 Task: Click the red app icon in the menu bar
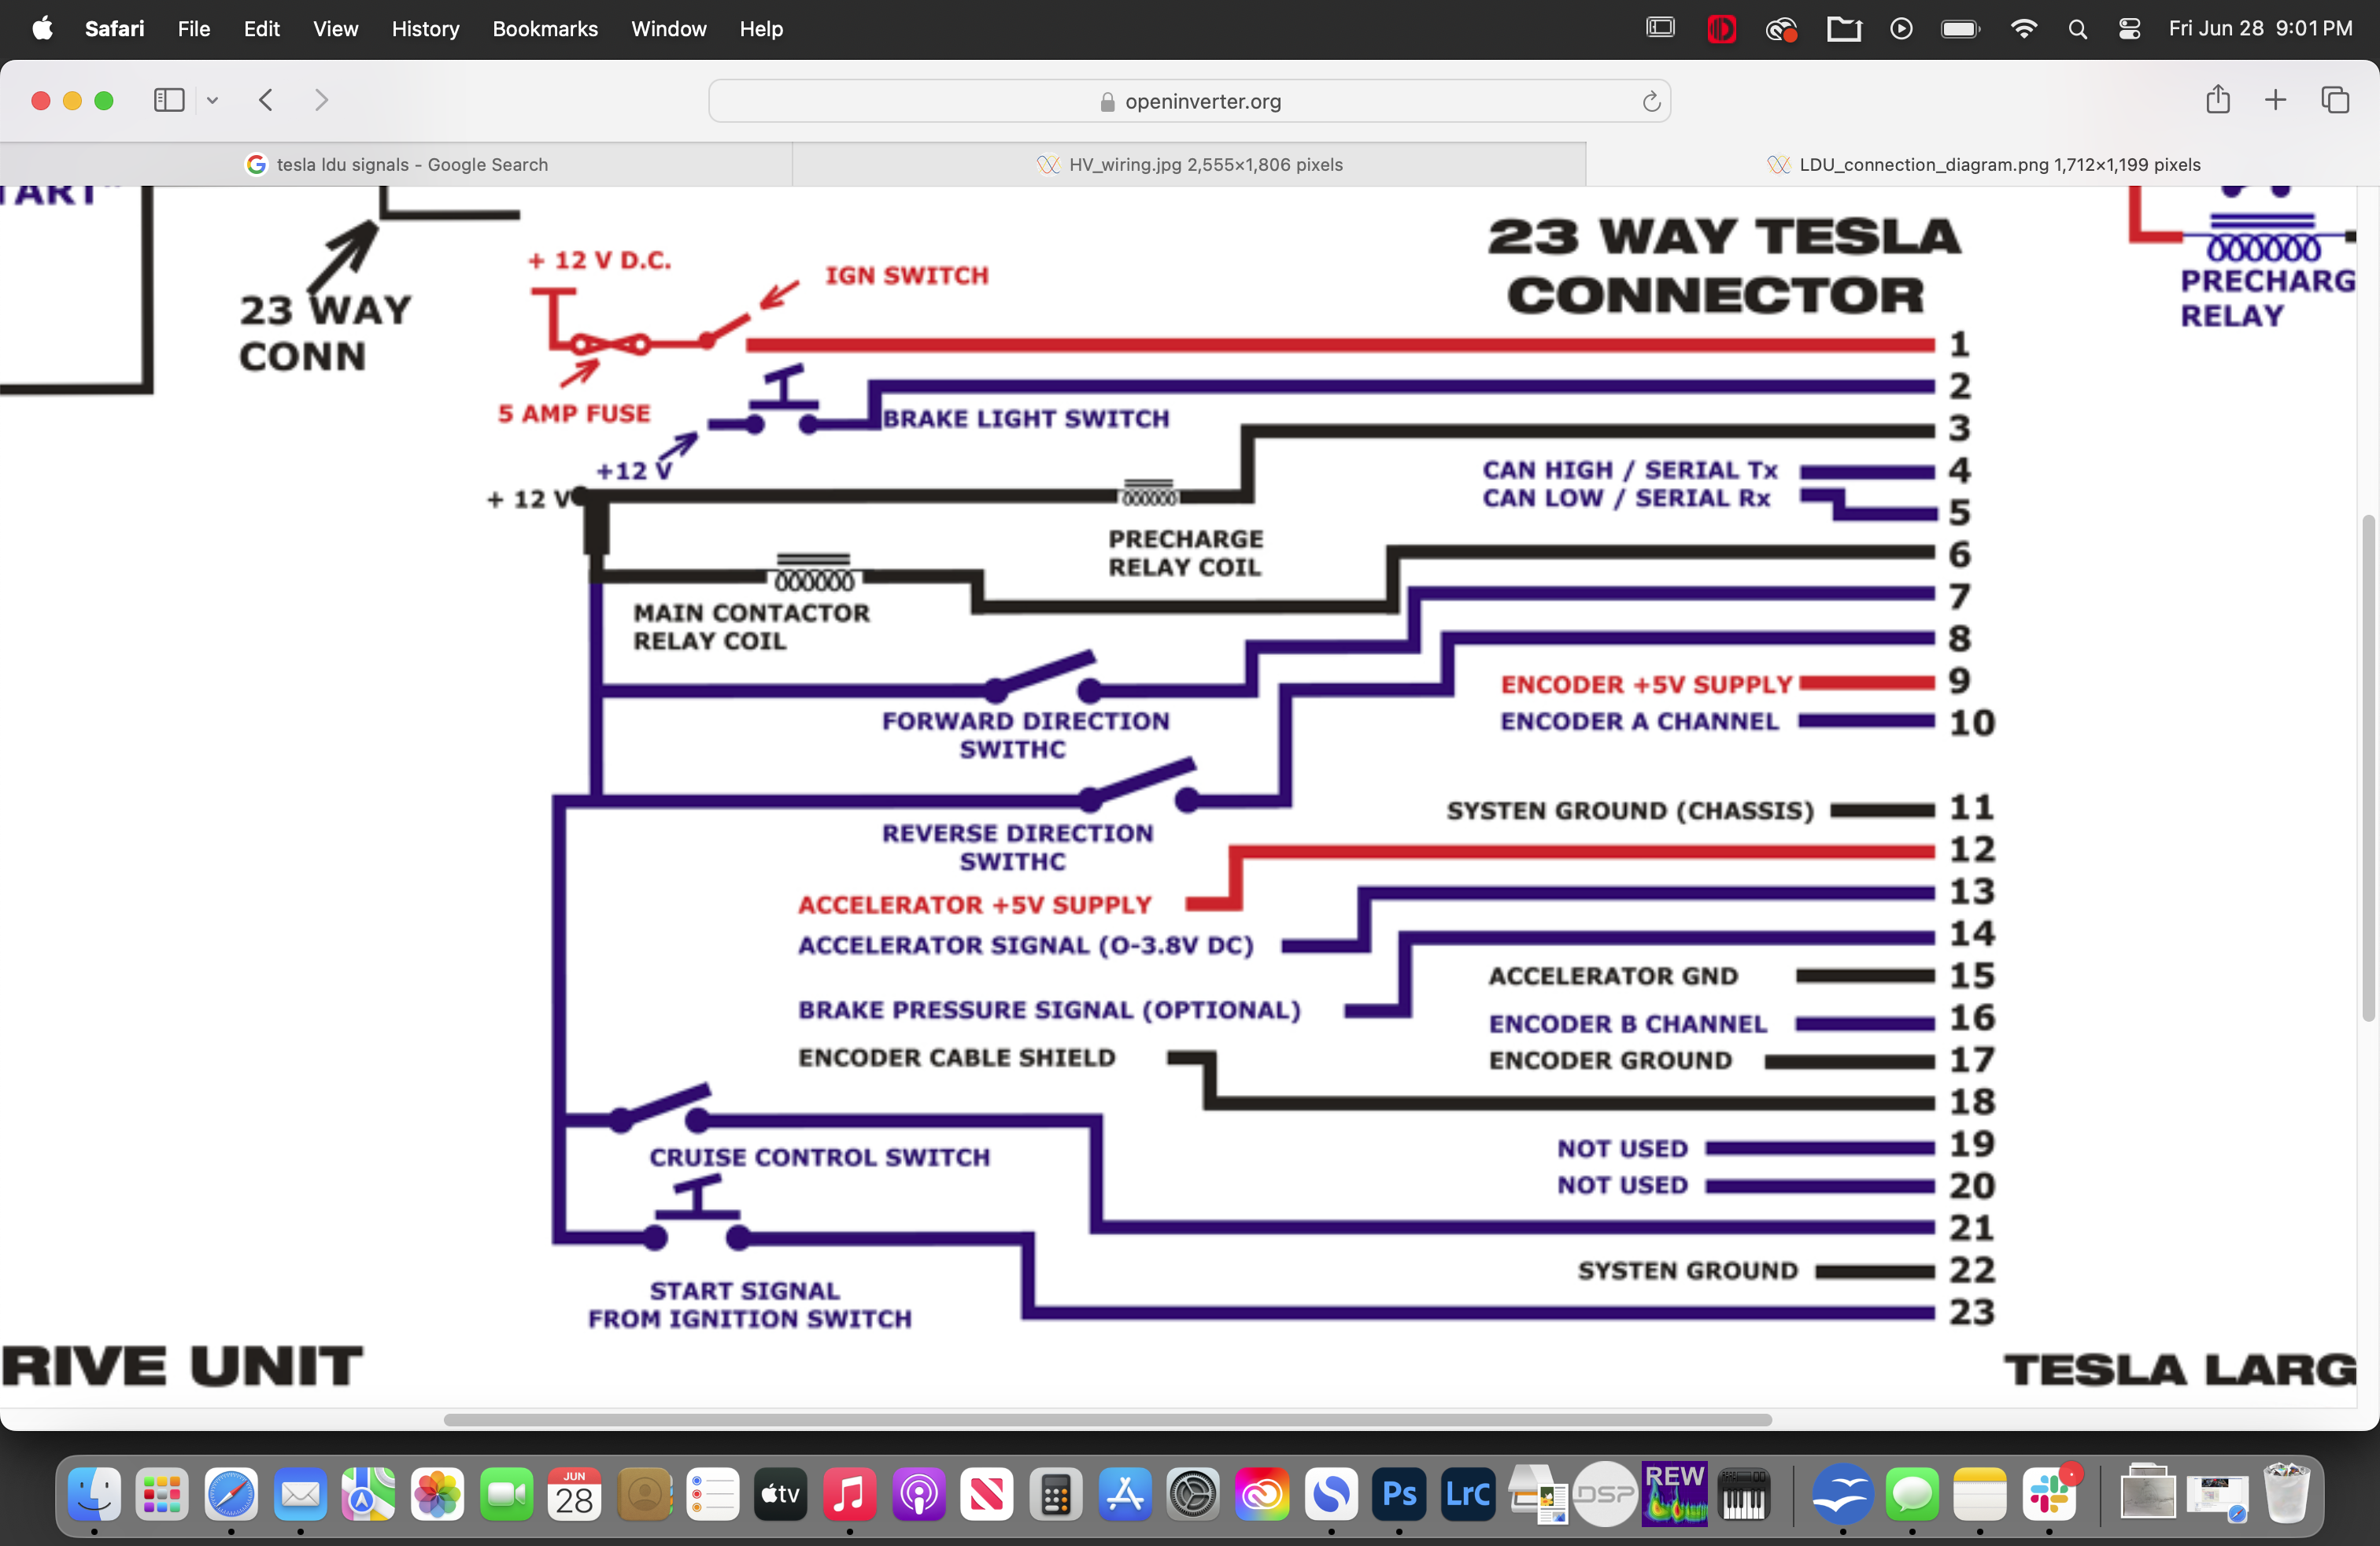(x=1721, y=29)
